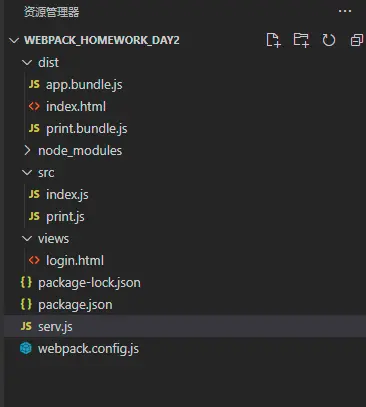Open package.json file
This screenshot has height=407, width=366.
coord(75,305)
